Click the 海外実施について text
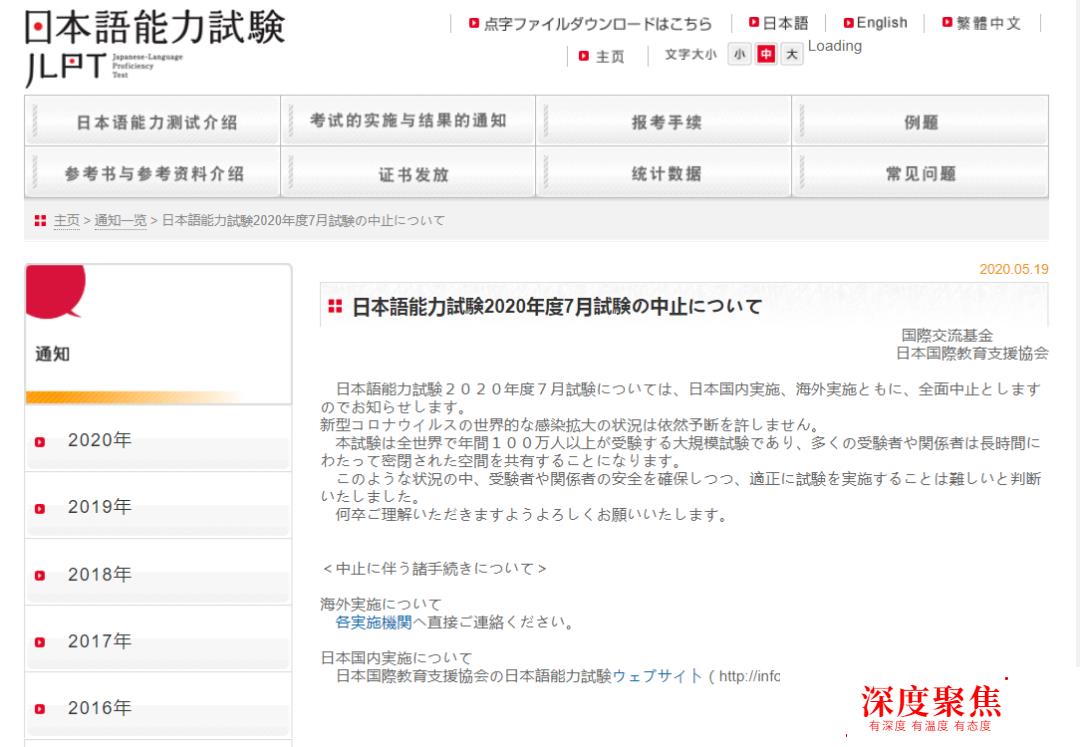This screenshot has height=747, width=1080. [381, 604]
